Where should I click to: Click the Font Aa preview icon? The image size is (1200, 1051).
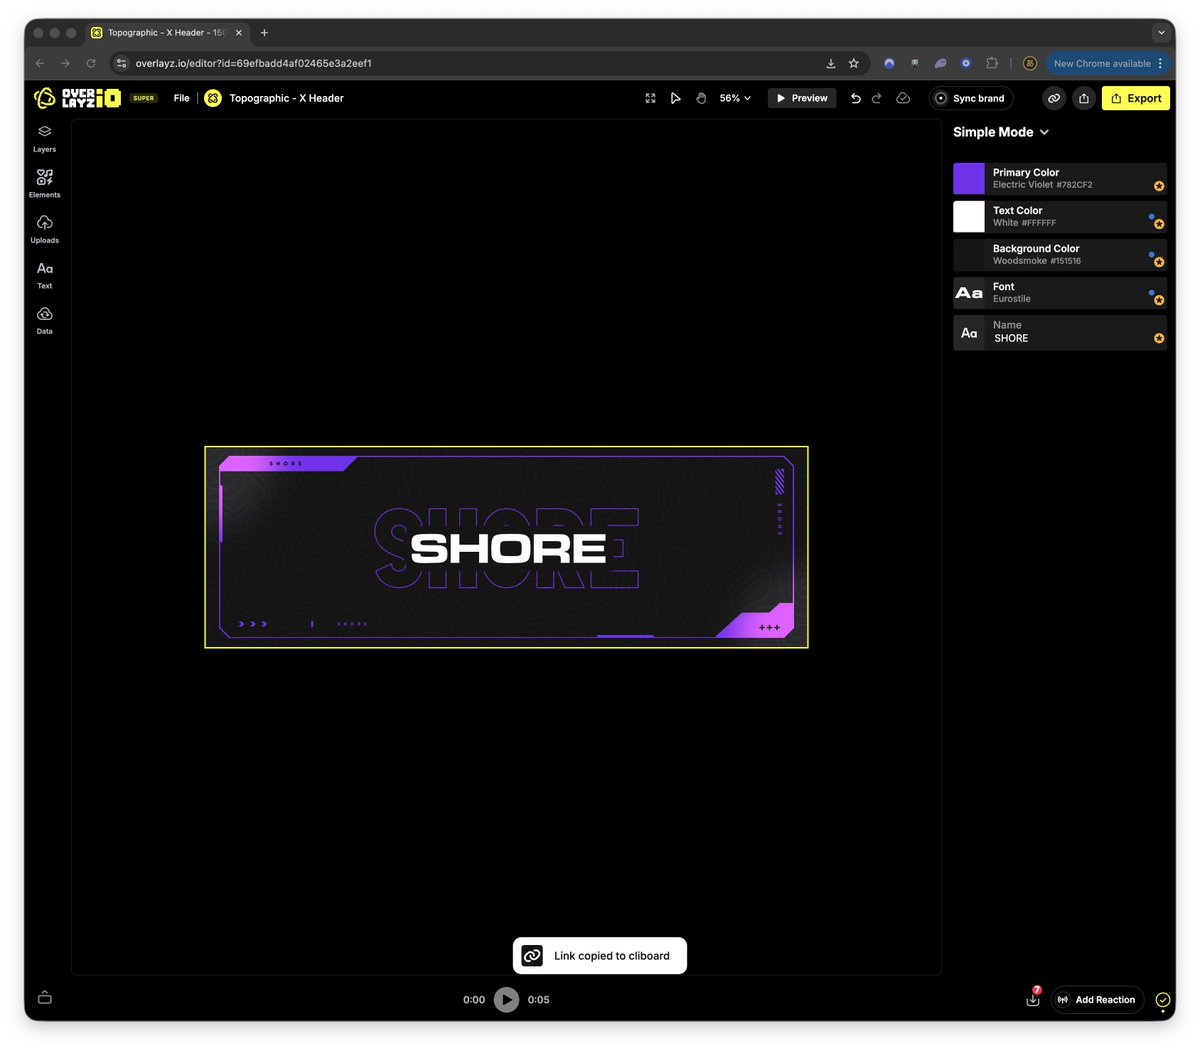(x=969, y=293)
